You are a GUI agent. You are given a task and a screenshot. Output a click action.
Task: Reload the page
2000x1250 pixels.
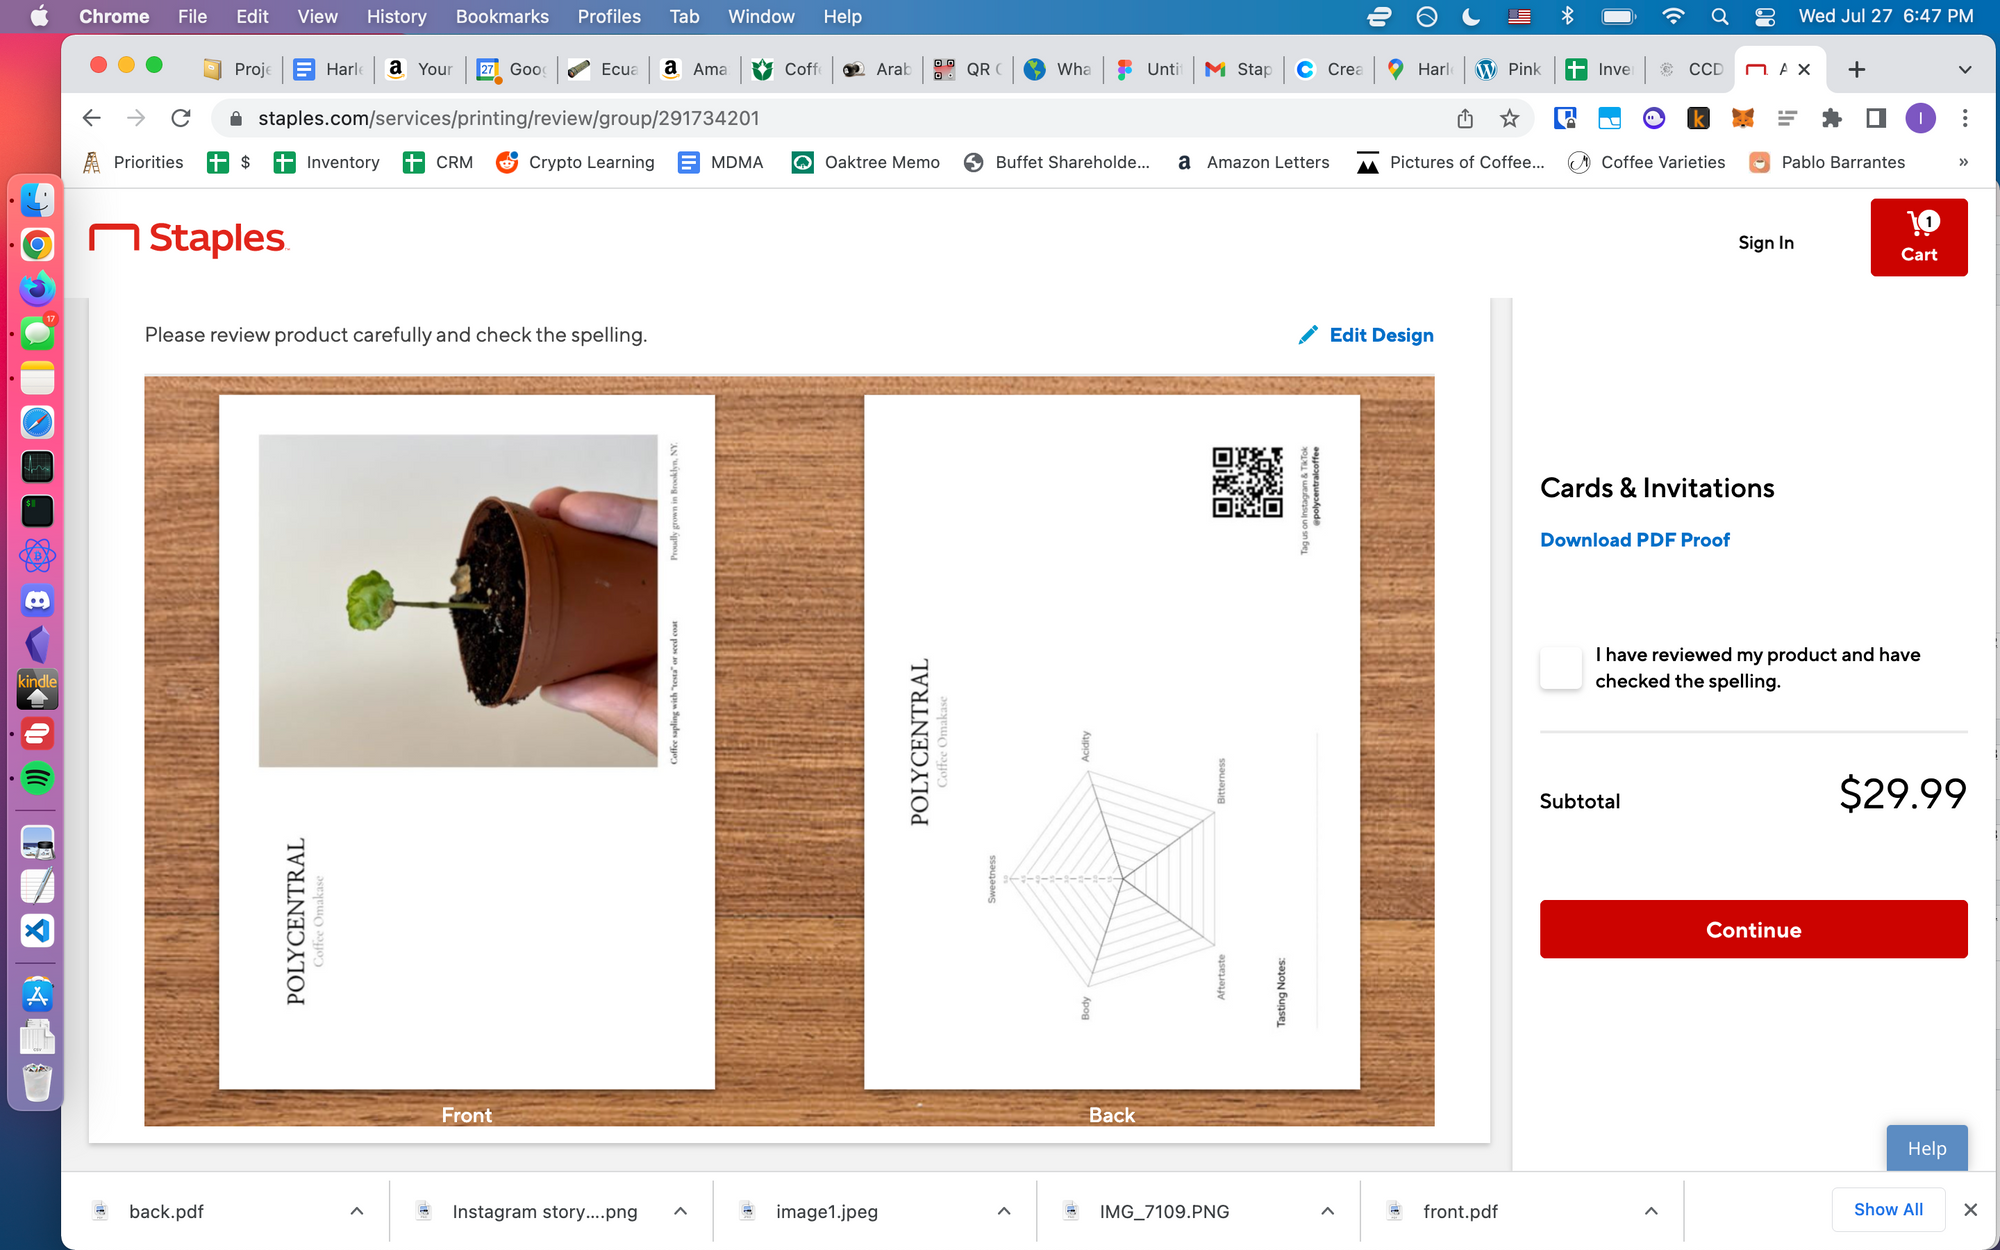tap(181, 119)
